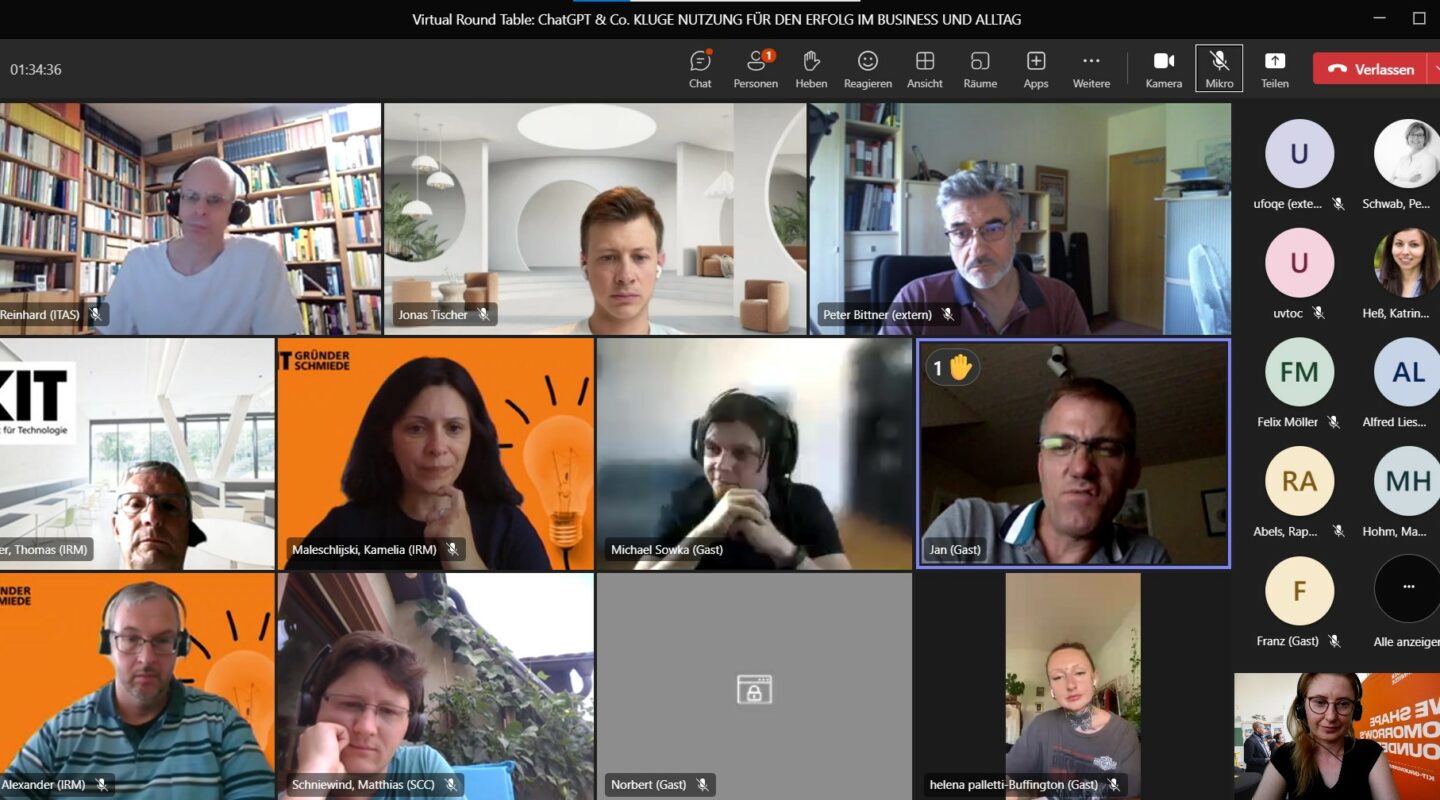This screenshot has width=1440, height=800.
Task: Select the FM avatar of Felix Möller
Action: pos(1299,372)
